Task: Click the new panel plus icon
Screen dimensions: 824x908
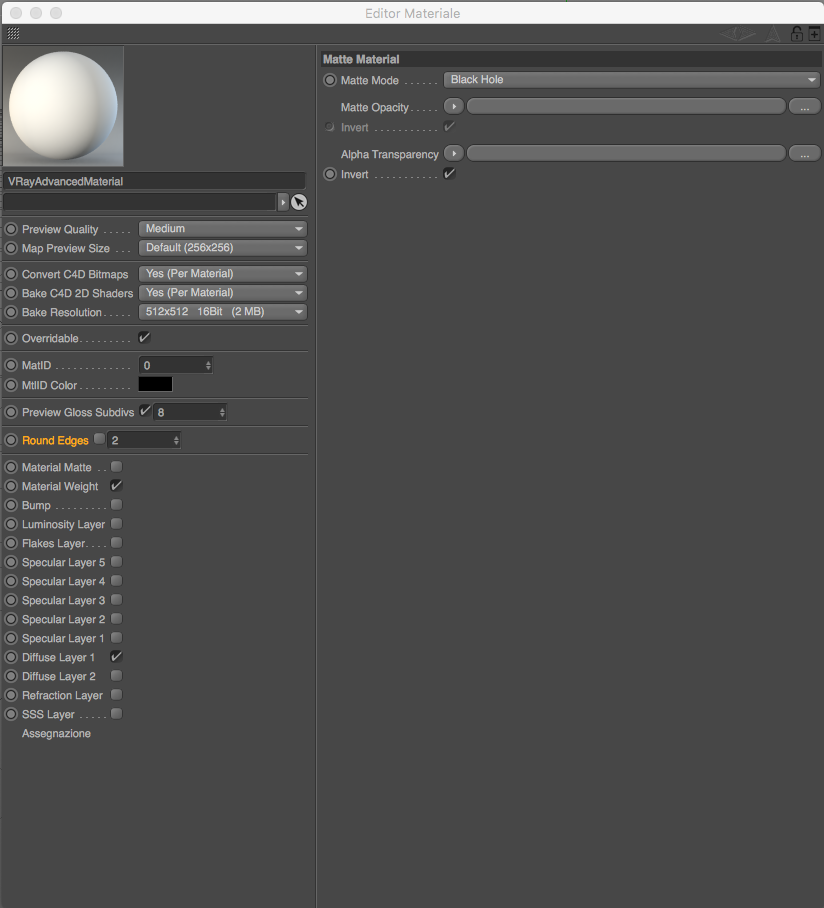Action: (814, 34)
